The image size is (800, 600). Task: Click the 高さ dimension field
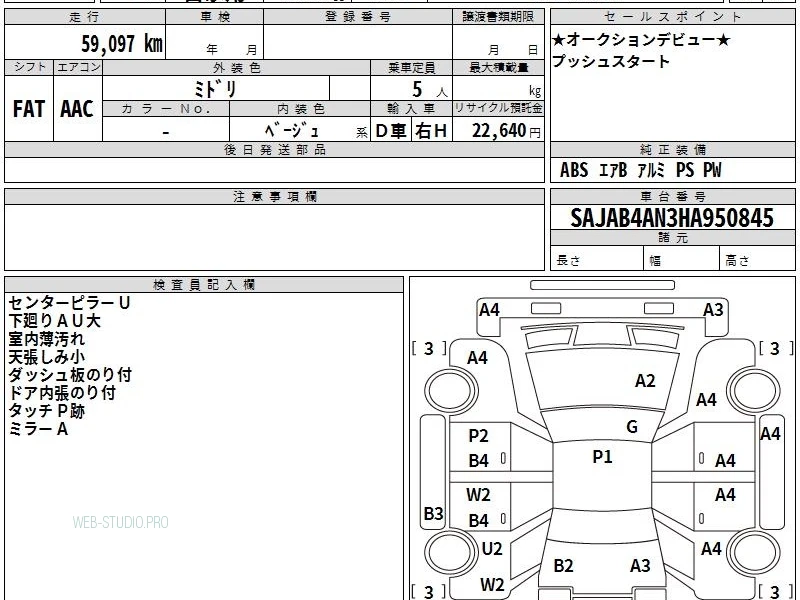pos(757,260)
